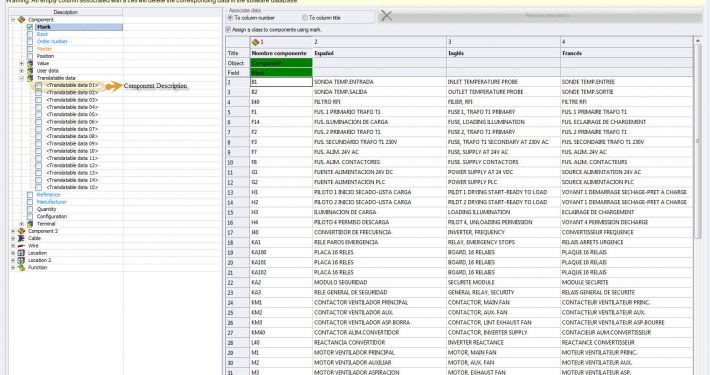Viewport: 710px width, 375px height.
Task: Click 'FILTRE RFI' cell
Action: coord(627,102)
